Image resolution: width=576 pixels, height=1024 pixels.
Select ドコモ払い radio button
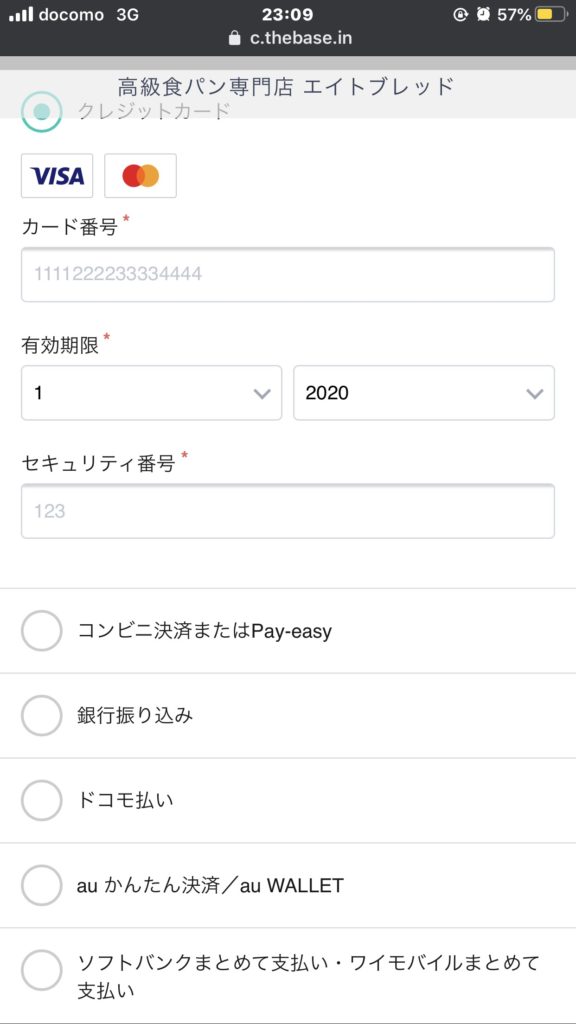[x=42, y=801]
